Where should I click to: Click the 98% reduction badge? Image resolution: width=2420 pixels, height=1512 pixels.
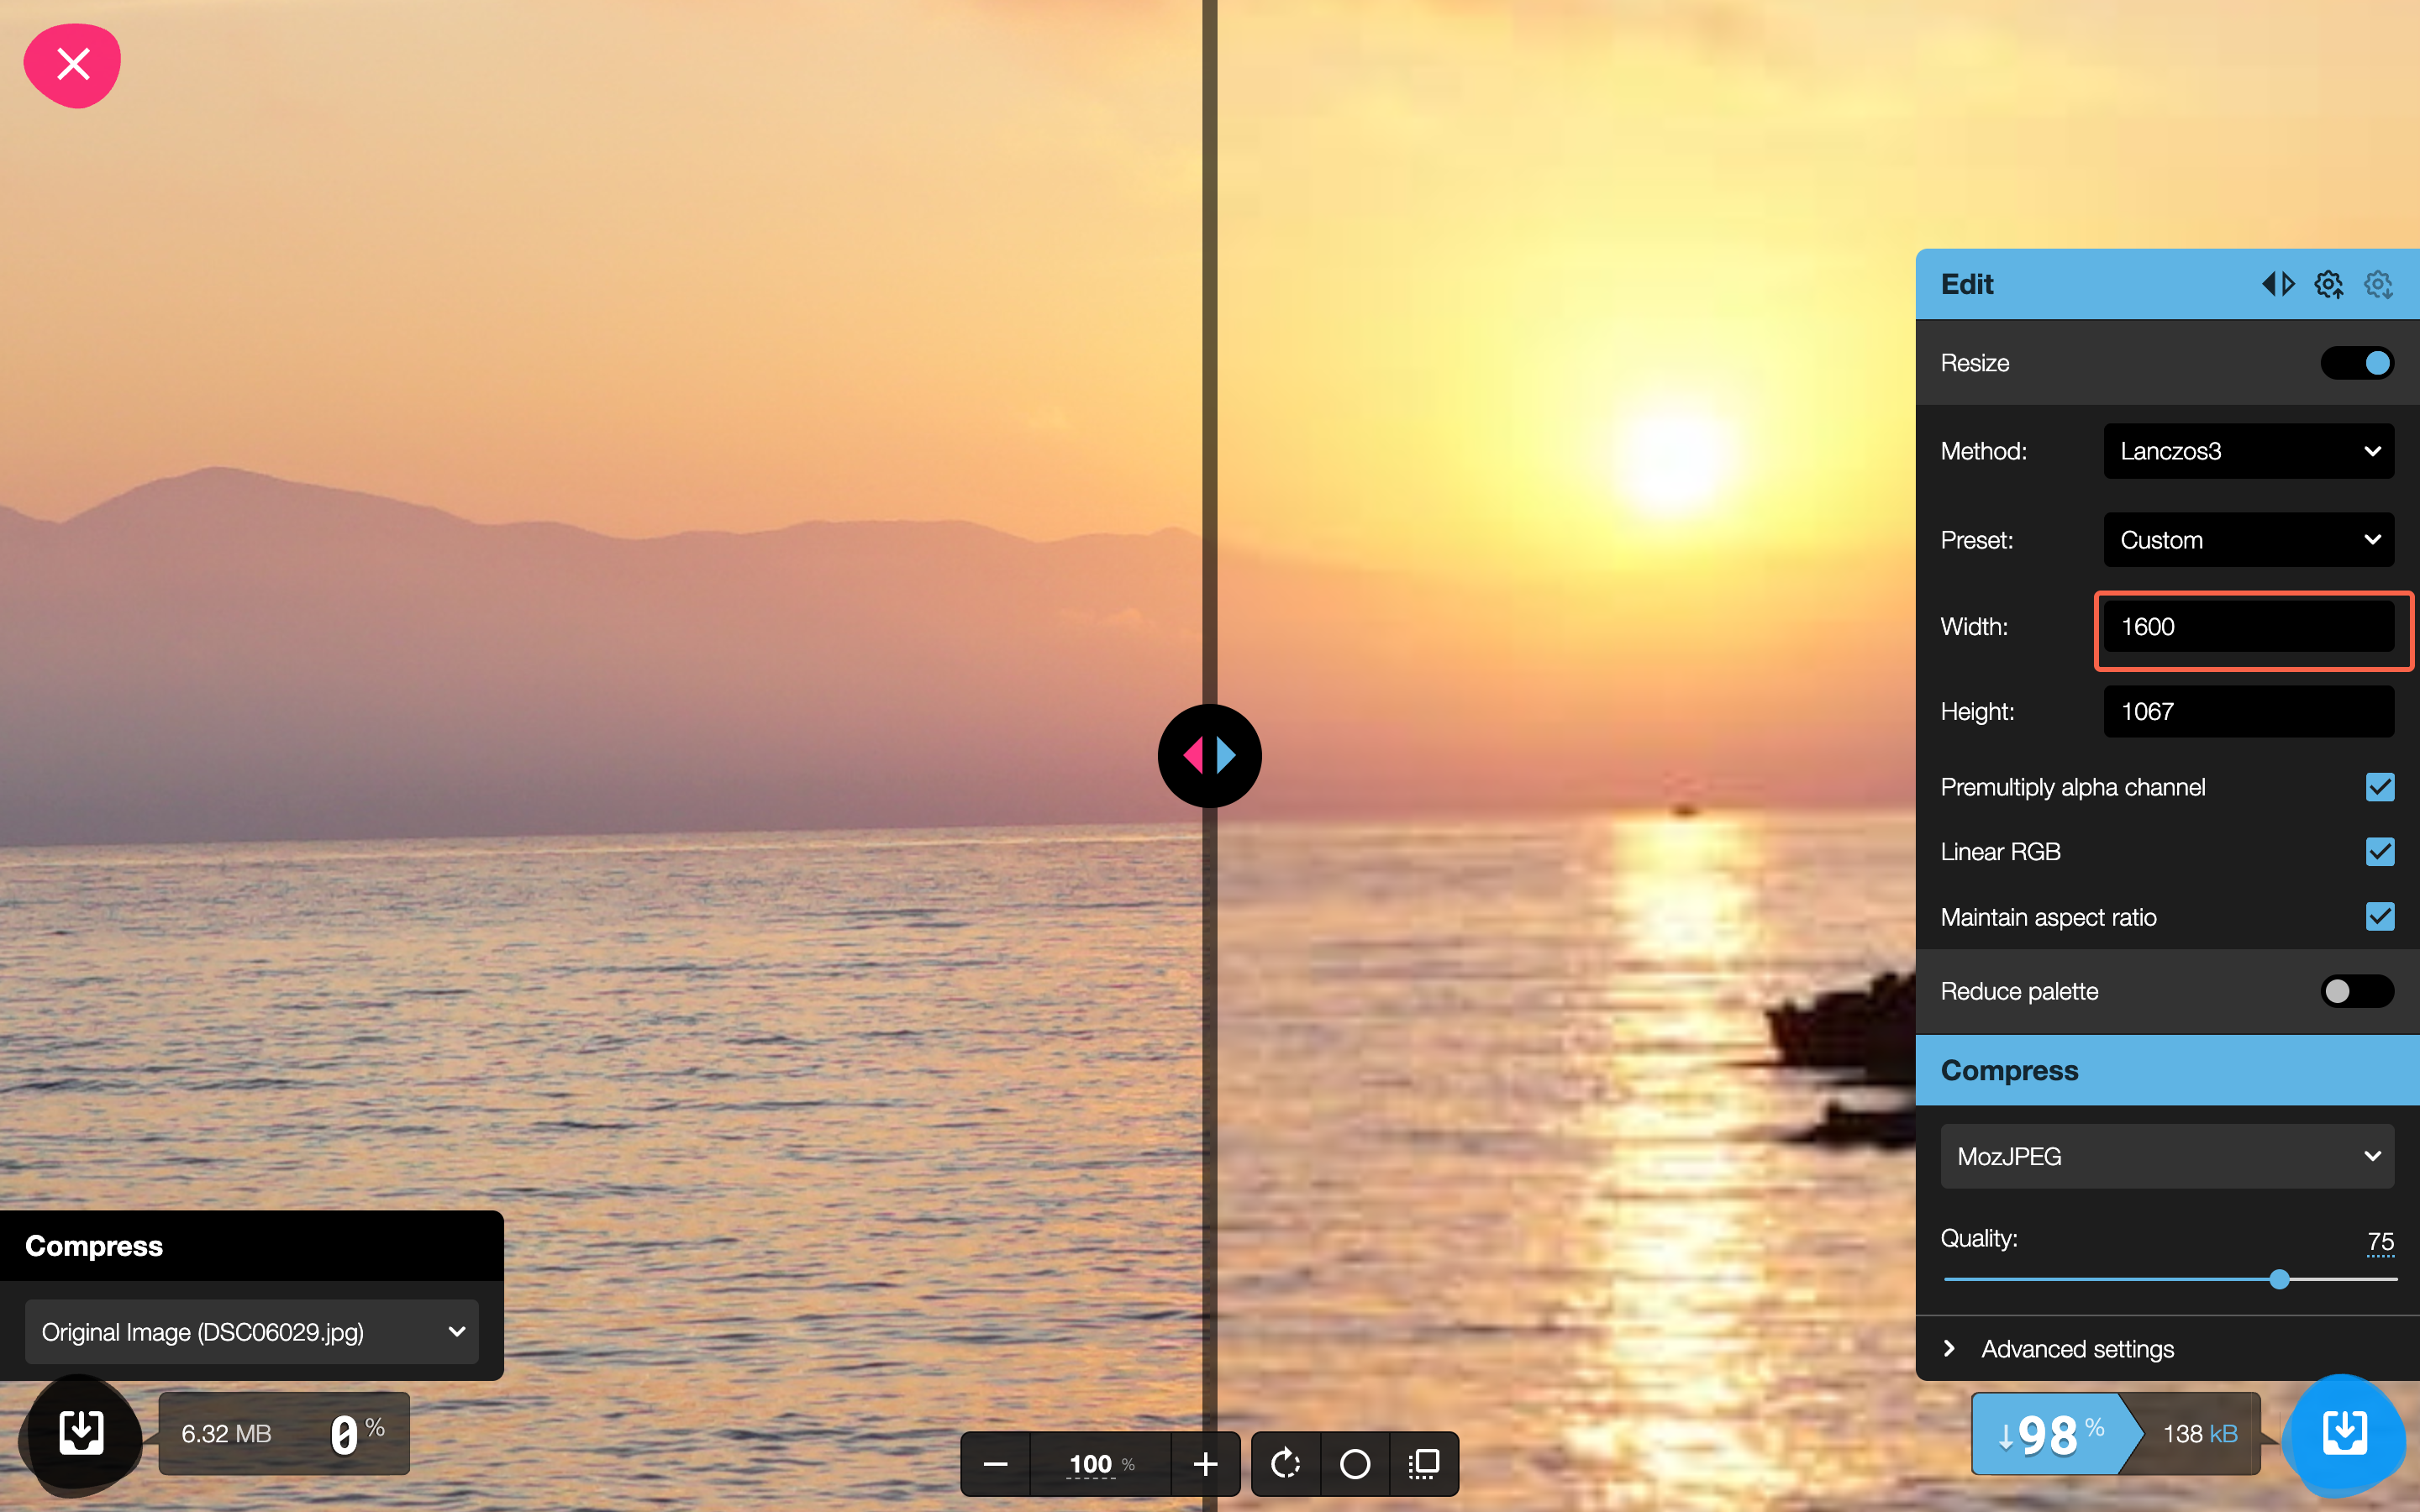[2055, 1434]
